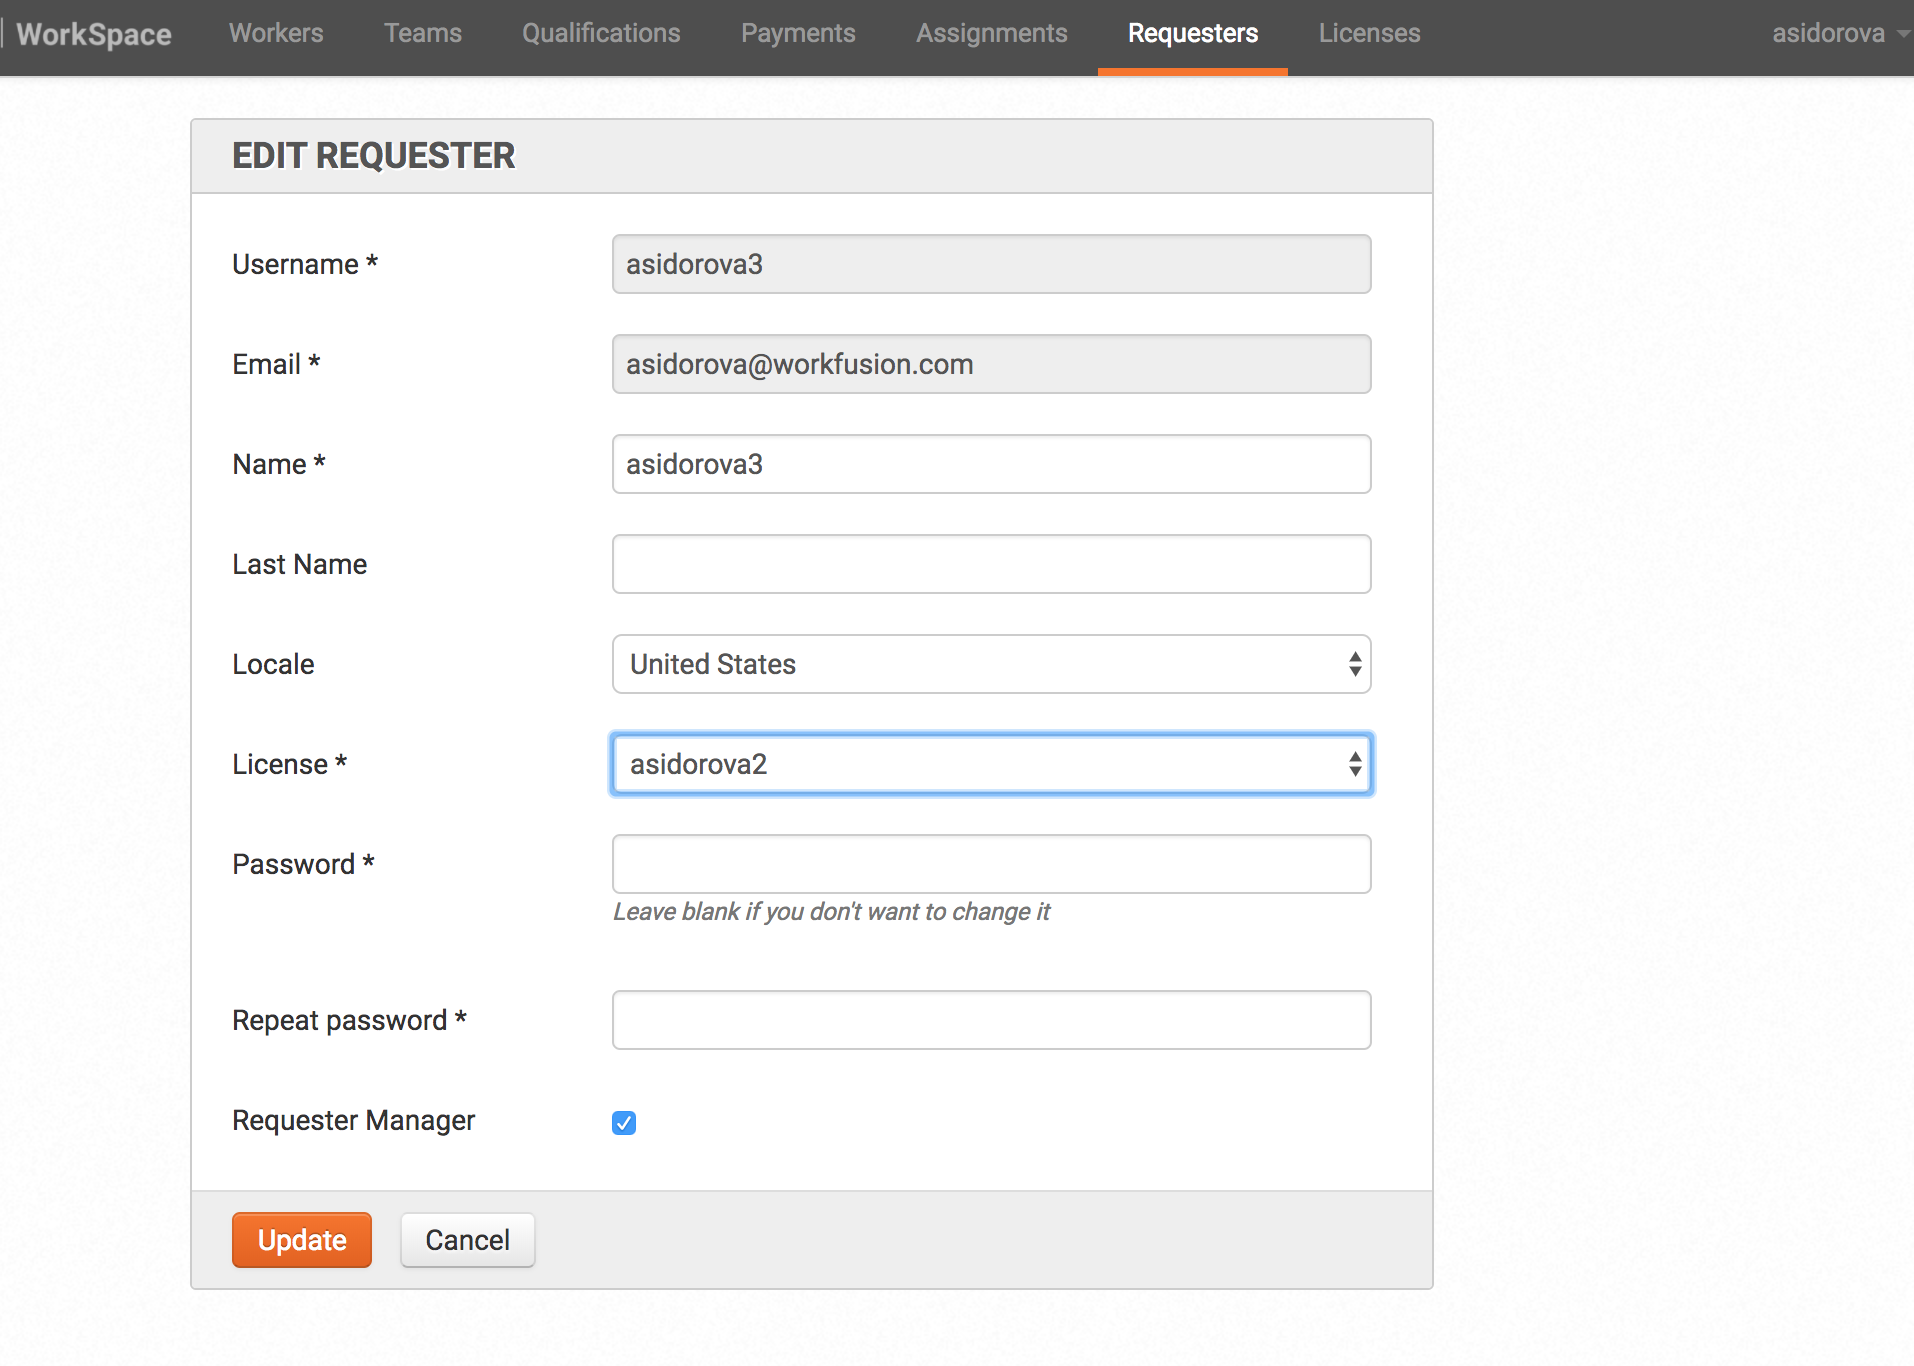Switch to the Qualifications tab
This screenshot has width=1914, height=1366.
601,33
